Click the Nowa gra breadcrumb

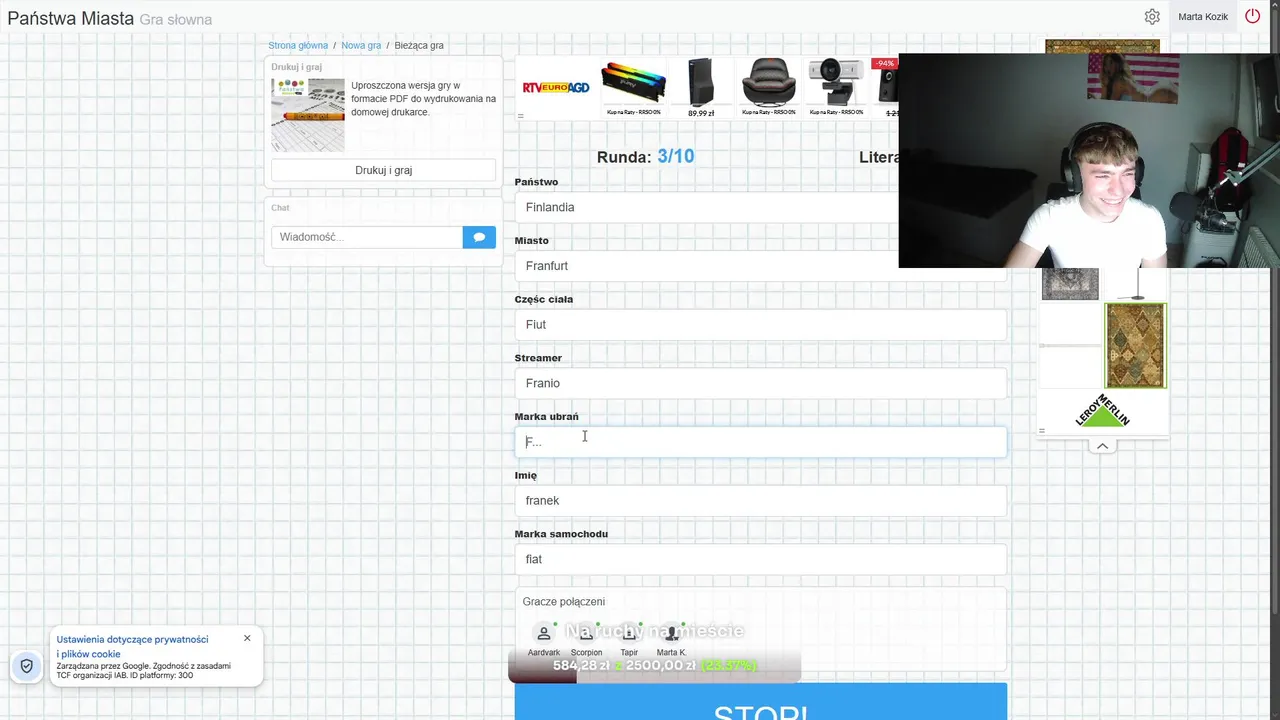(x=361, y=46)
